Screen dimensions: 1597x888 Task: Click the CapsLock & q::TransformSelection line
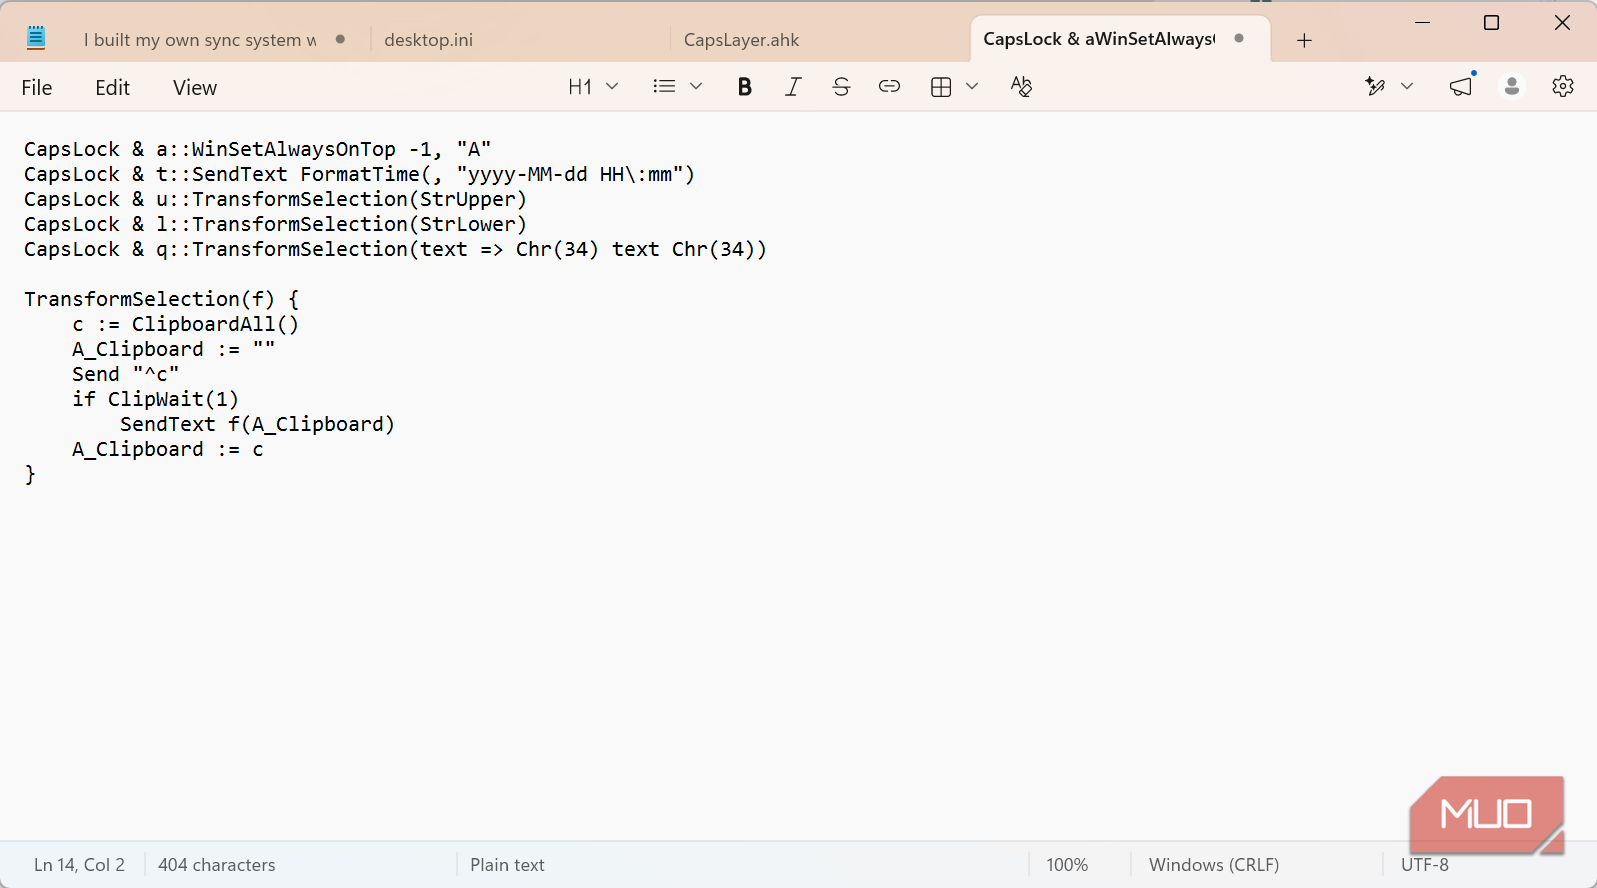click(x=395, y=249)
